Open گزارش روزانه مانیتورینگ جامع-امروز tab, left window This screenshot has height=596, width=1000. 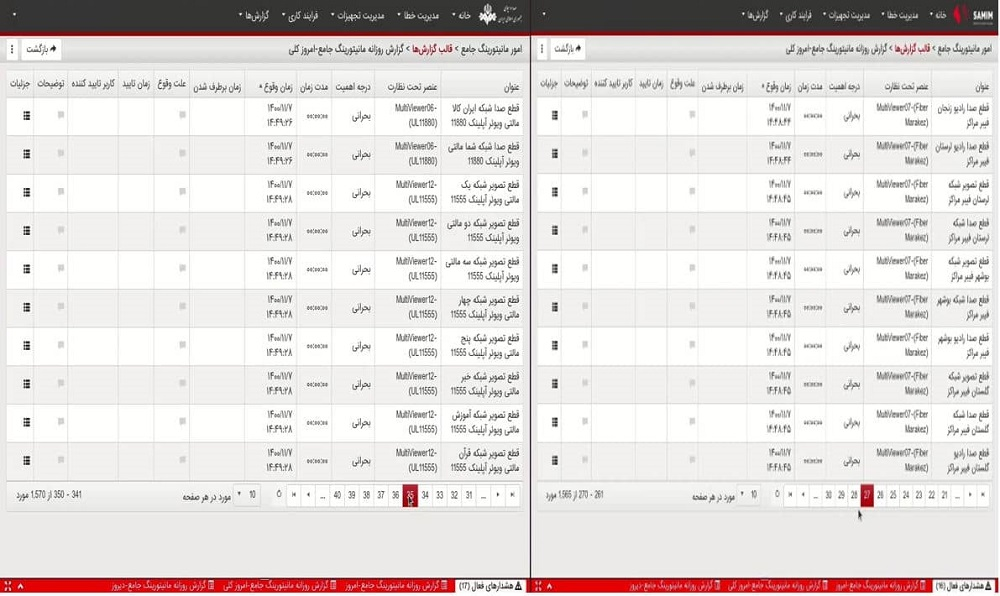pyautogui.click(x=397, y=586)
